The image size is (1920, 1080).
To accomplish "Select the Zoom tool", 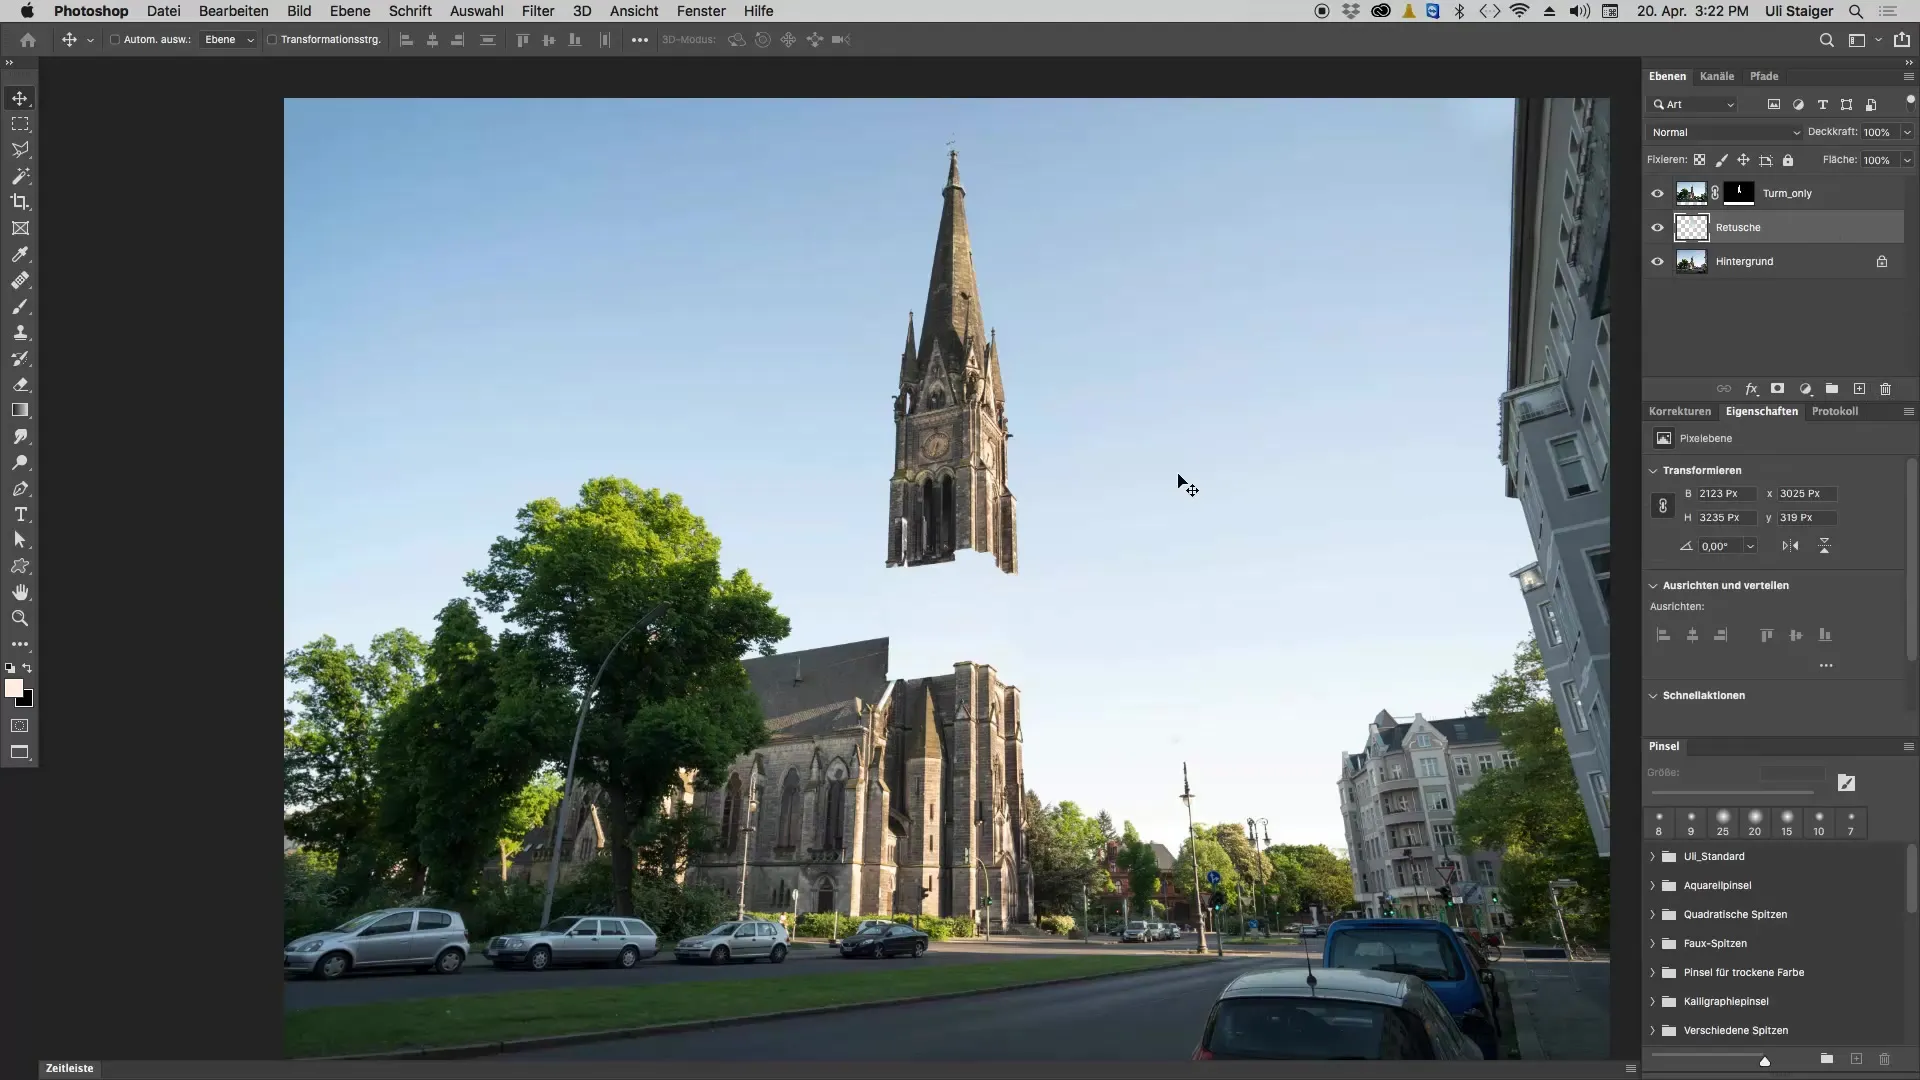I will tap(20, 618).
